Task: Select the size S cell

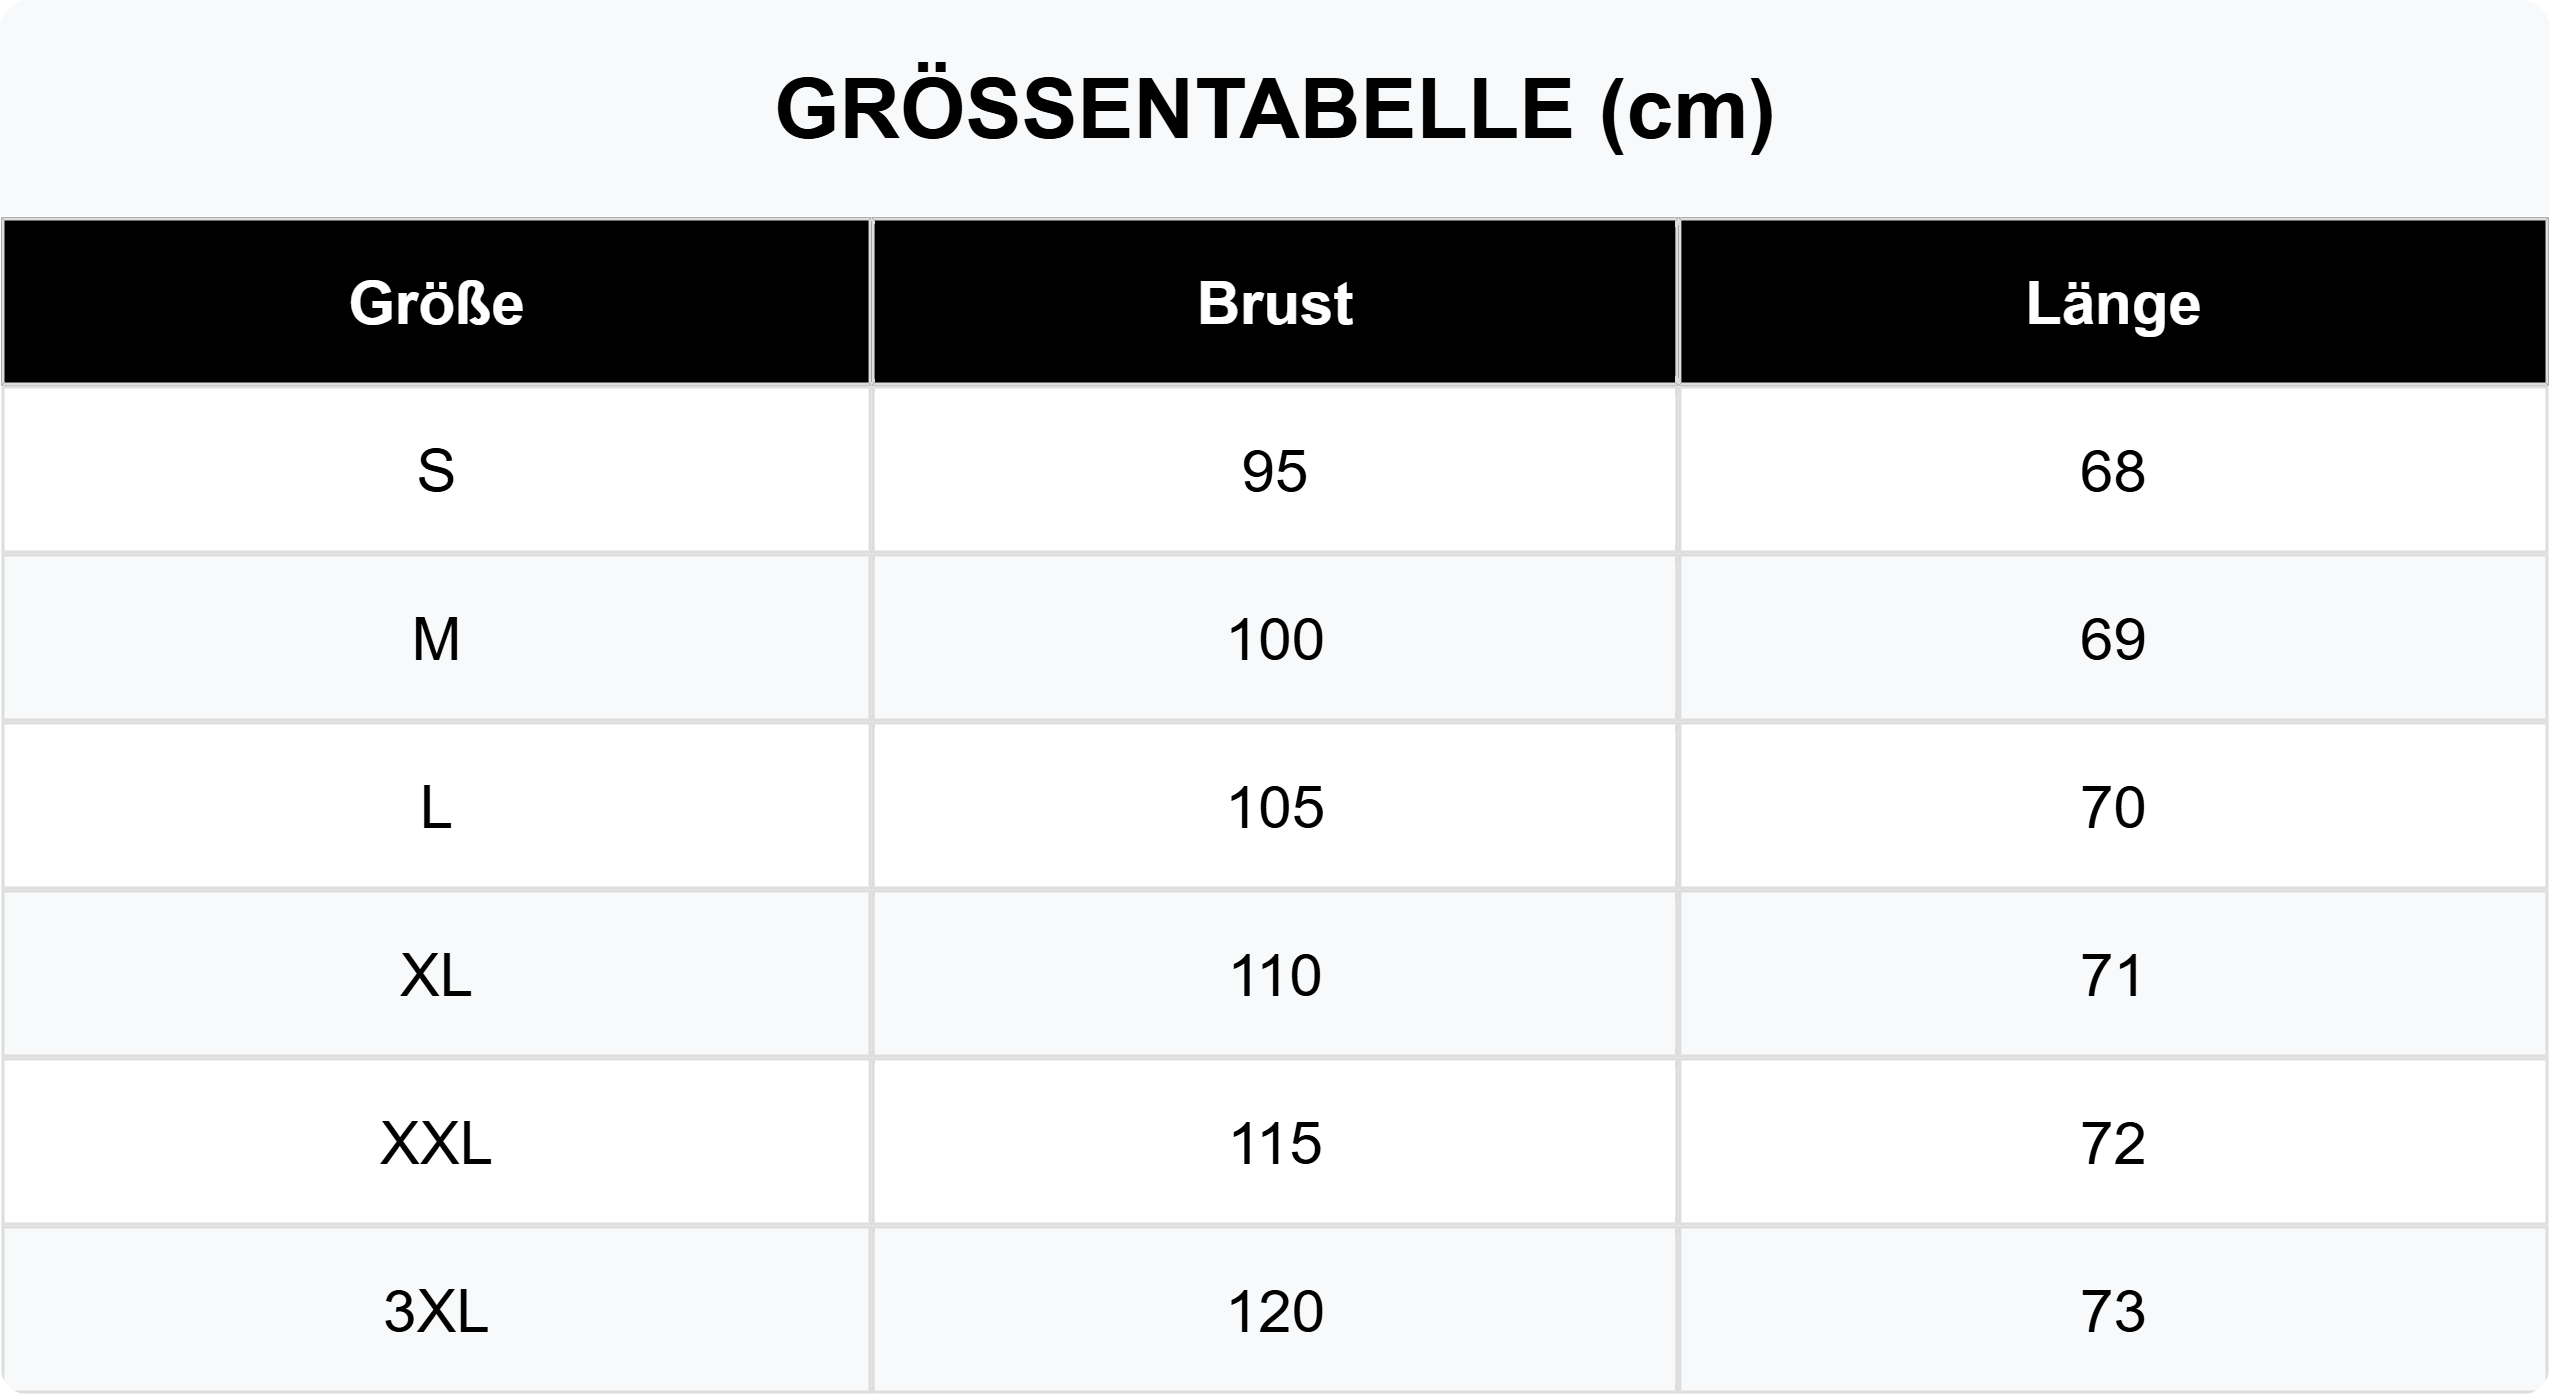Action: coord(436,471)
